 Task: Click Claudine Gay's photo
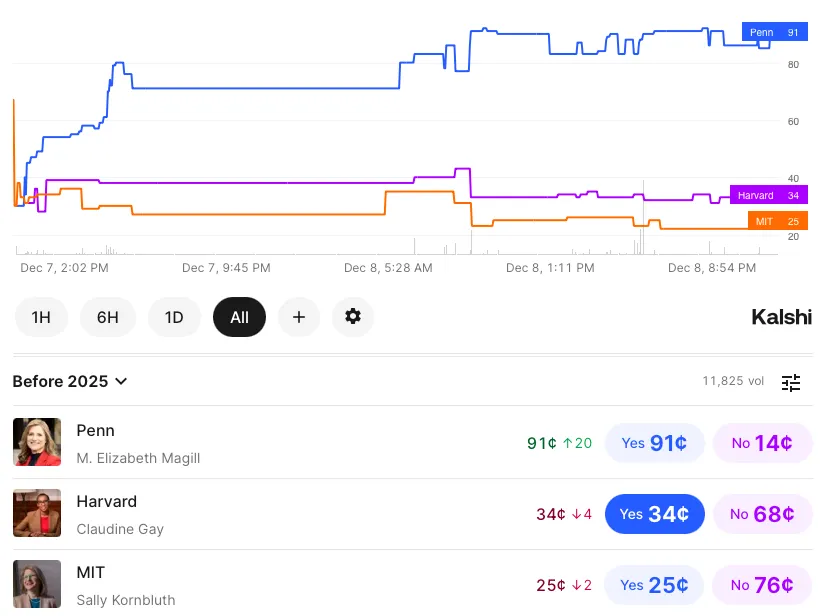(x=37, y=513)
